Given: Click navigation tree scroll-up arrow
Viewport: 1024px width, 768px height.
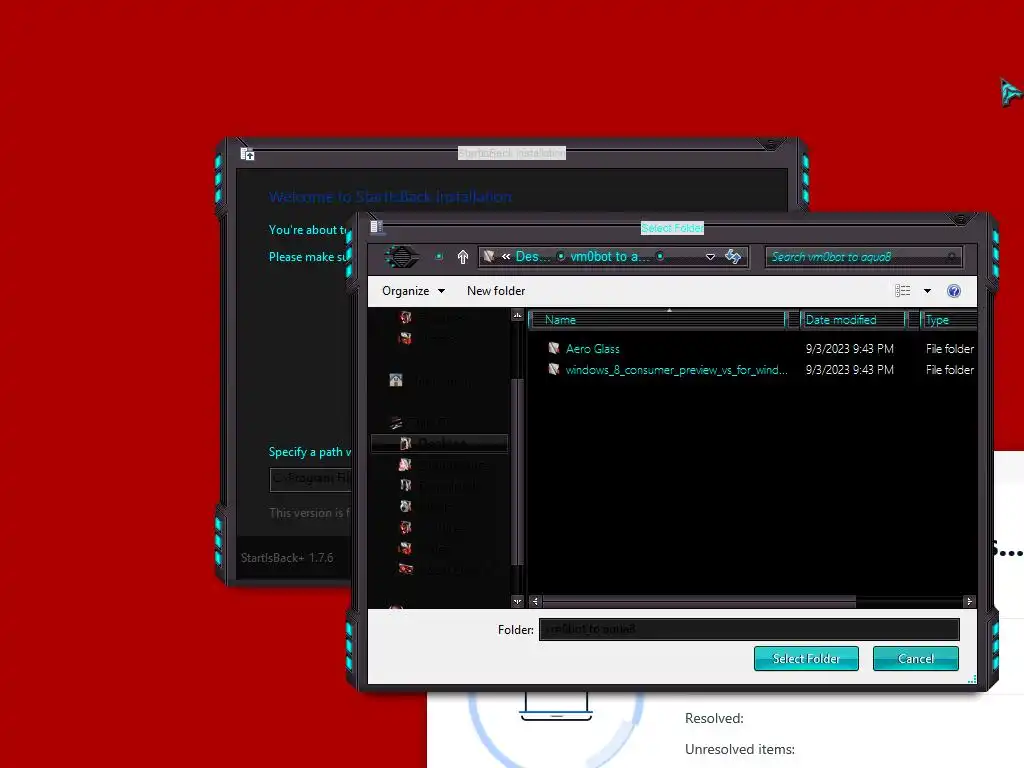Looking at the screenshot, I should (x=517, y=315).
